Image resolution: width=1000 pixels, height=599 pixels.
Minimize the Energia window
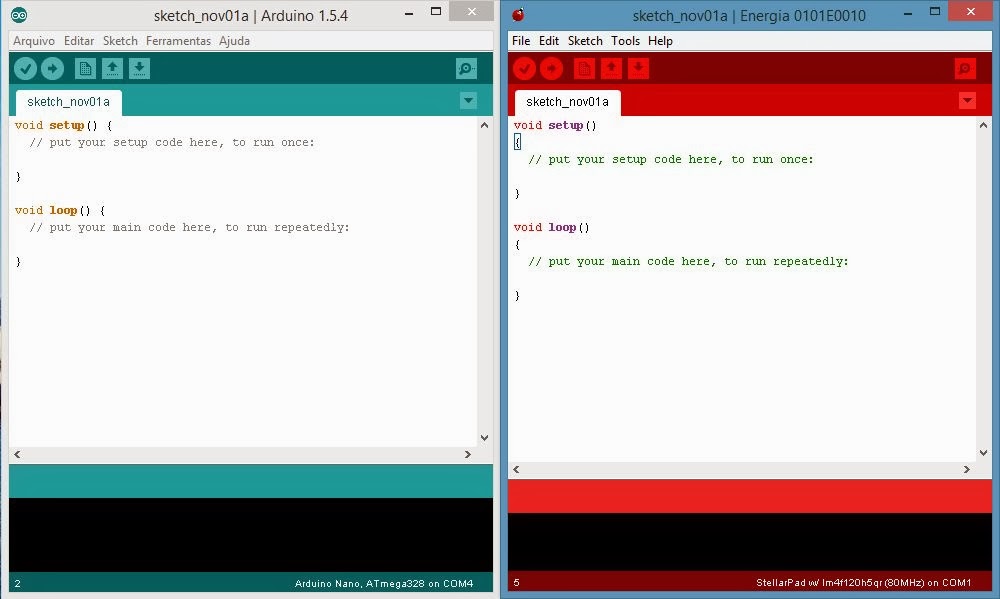click(908, 11)
